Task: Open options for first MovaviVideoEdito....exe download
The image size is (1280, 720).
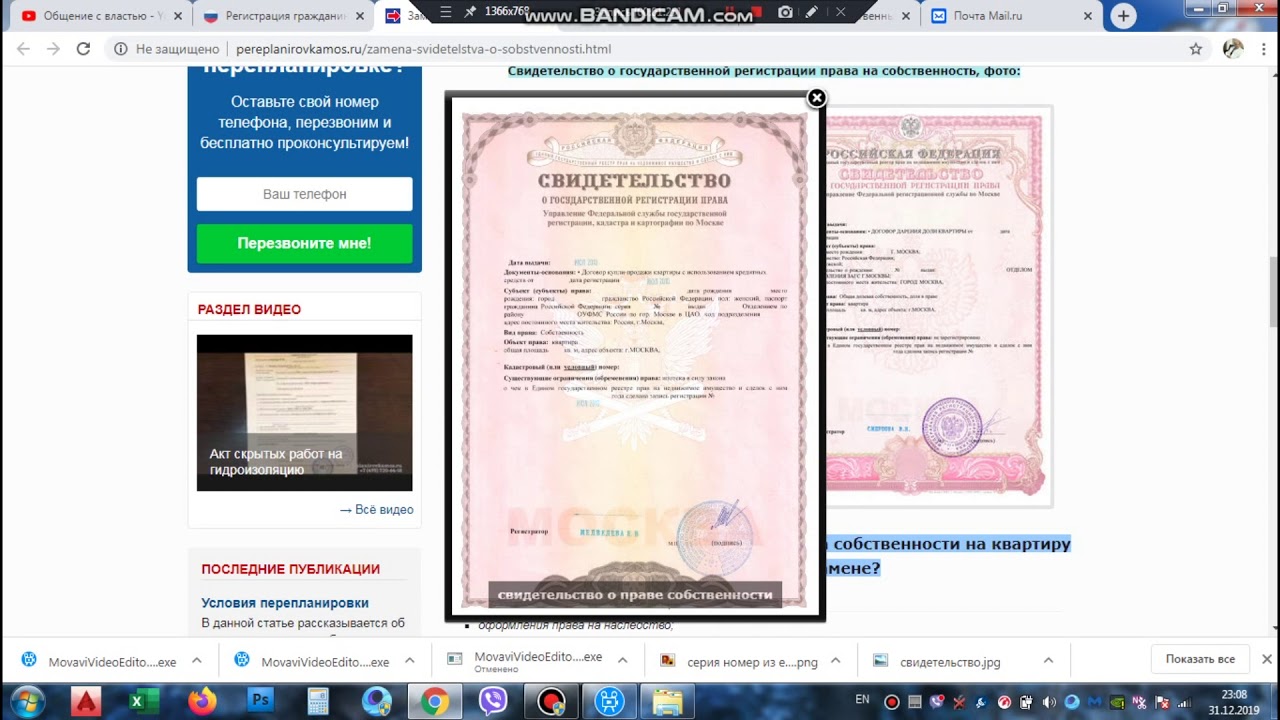Action: [x=197, y=661]
